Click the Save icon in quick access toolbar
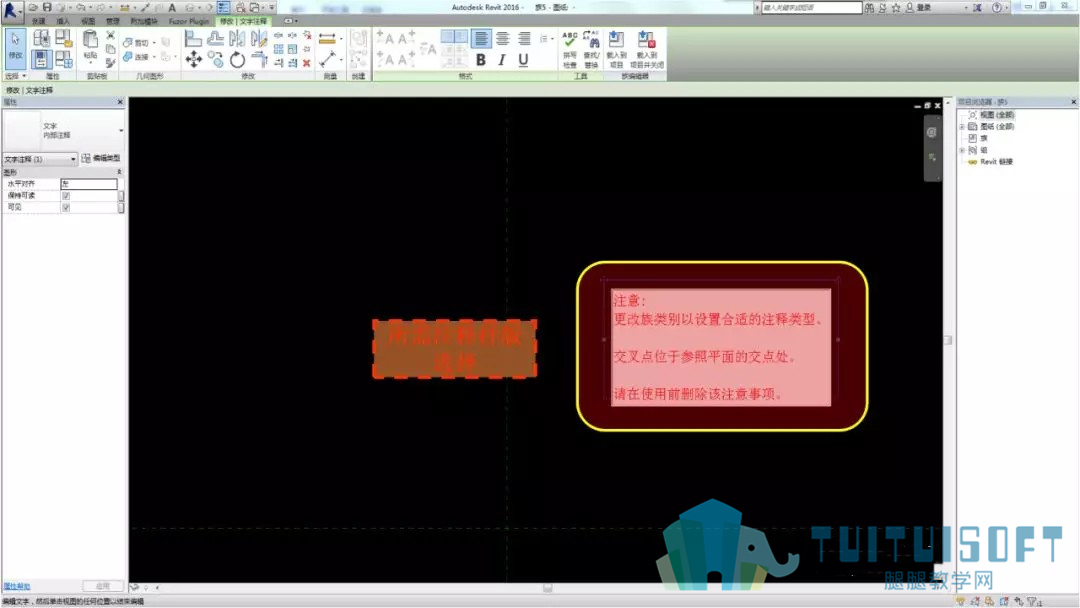This screenshot has height=608, width=1080. (x=47, y=7)
